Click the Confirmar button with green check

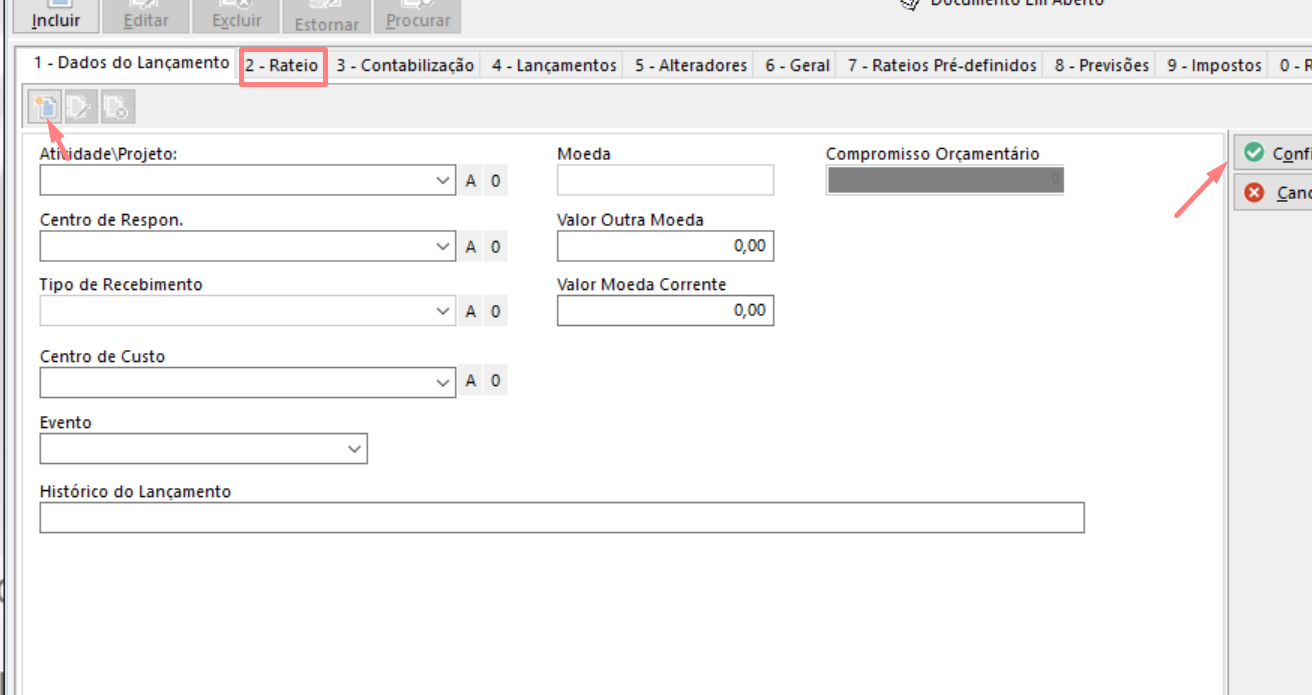tap(1273, 153)
